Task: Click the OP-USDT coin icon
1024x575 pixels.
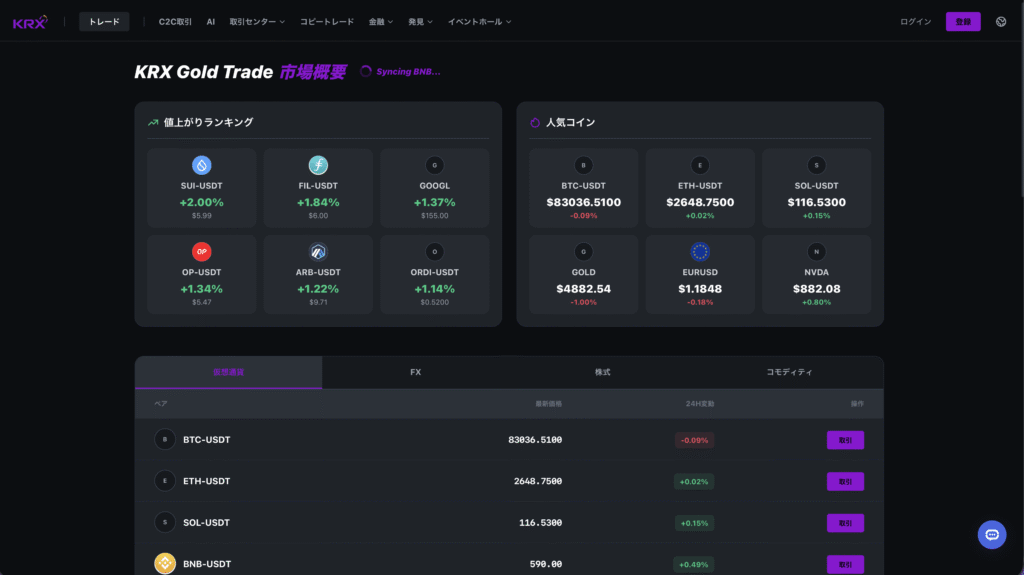Action: point(201,252)
